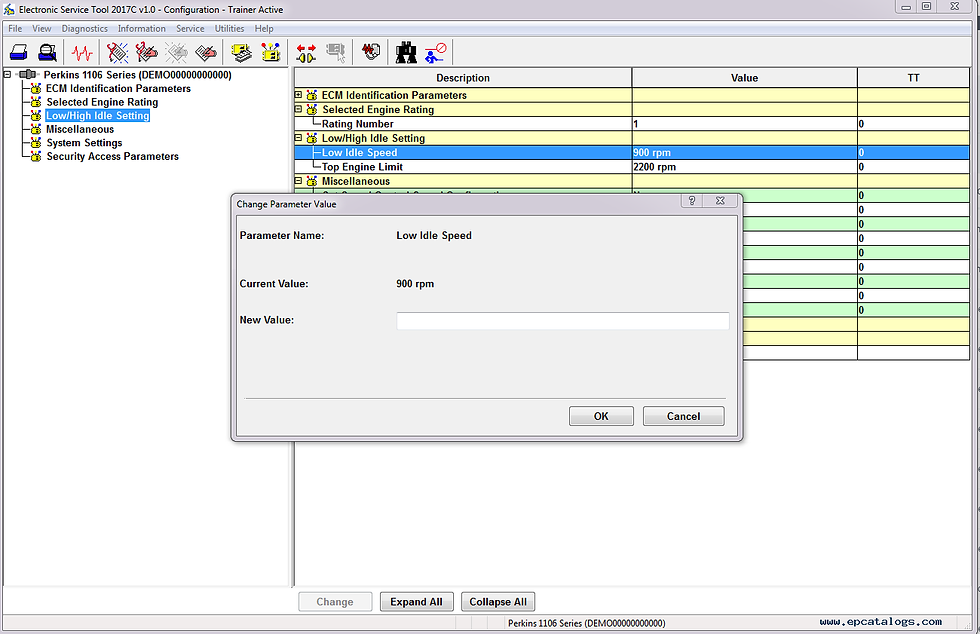
Task: Open Logged Diagnostic Codes icon
Action: click(x=146, y=53)
